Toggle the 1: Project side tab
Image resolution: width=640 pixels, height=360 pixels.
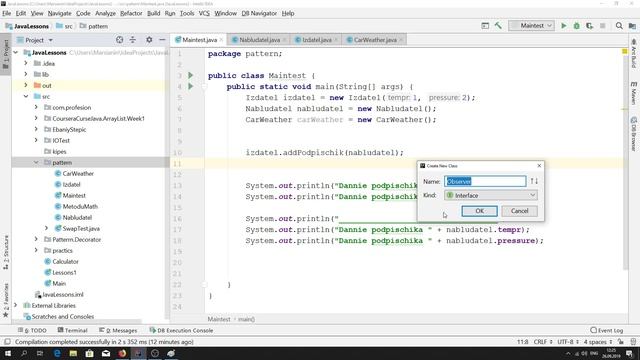tap(6, 54)
